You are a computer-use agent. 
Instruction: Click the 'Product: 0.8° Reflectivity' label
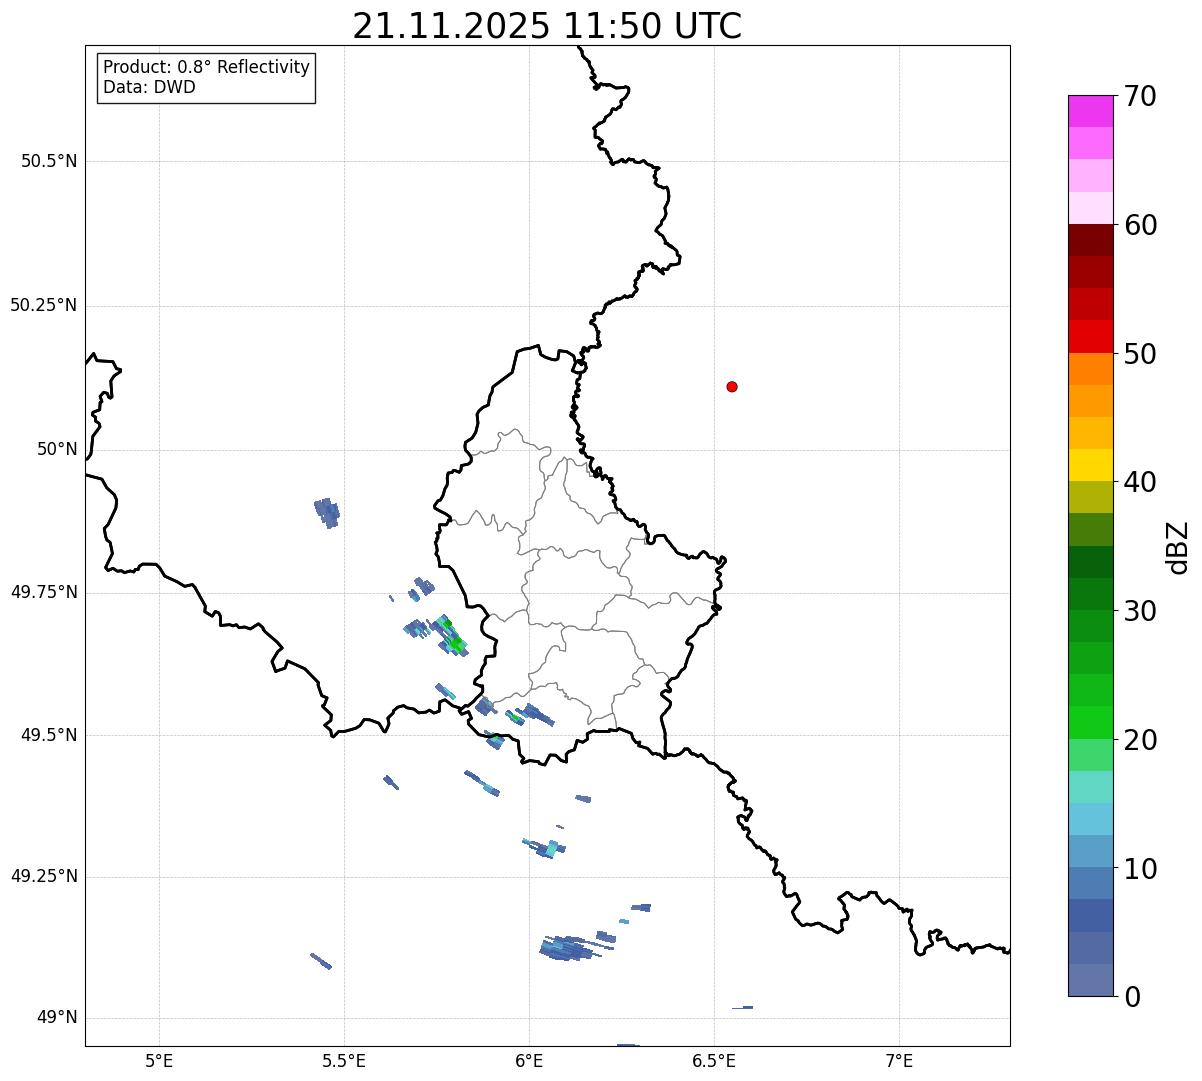pyautogui.click(x=207, y=67)
